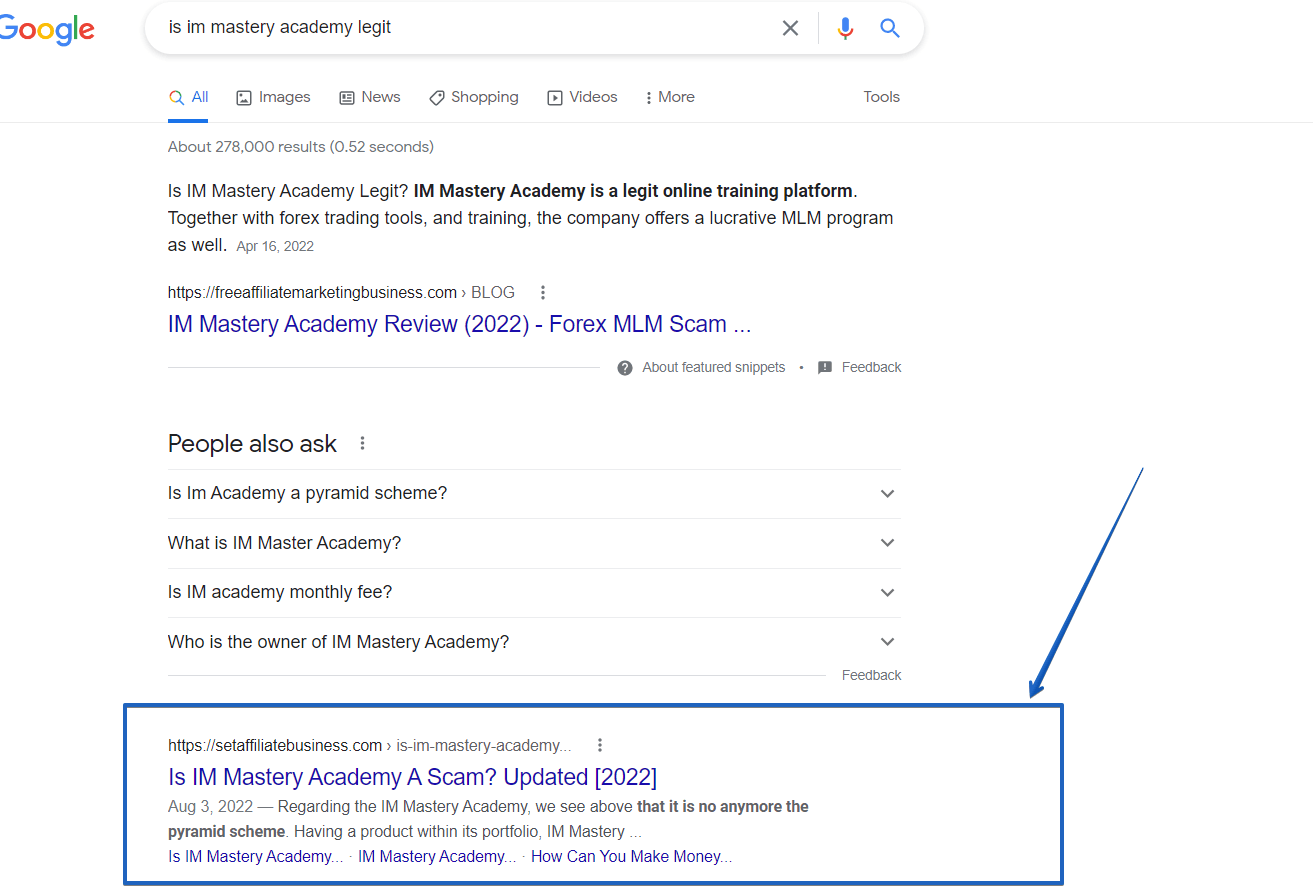Click Feedback link next to featured snippets
Image resolution: width=1313 pixels, height=889 pixels.
(x=871, y=368)
